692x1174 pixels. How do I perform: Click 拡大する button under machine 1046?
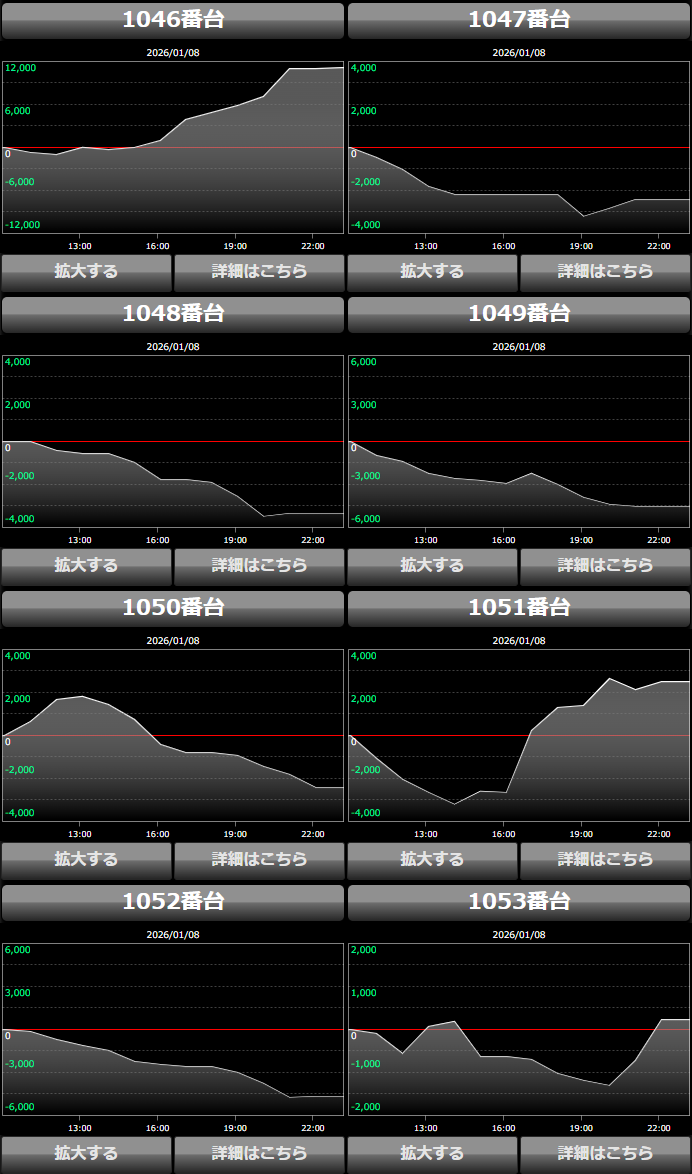(x=86, y=271)
